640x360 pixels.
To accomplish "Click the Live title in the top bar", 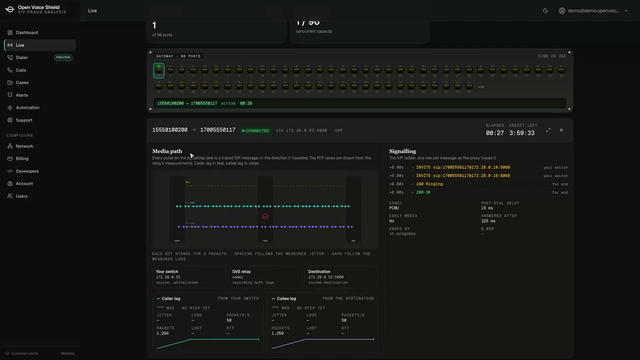I will pyautogui.click(x=92, y=11).
